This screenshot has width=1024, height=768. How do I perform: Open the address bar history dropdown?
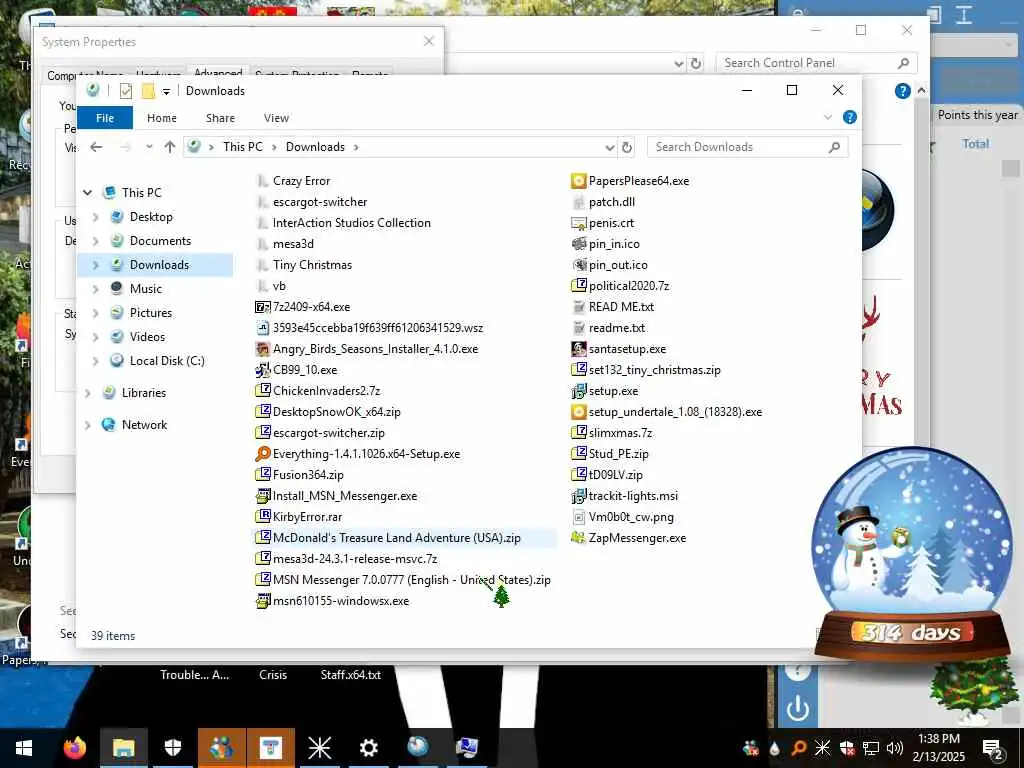(610, 147)
